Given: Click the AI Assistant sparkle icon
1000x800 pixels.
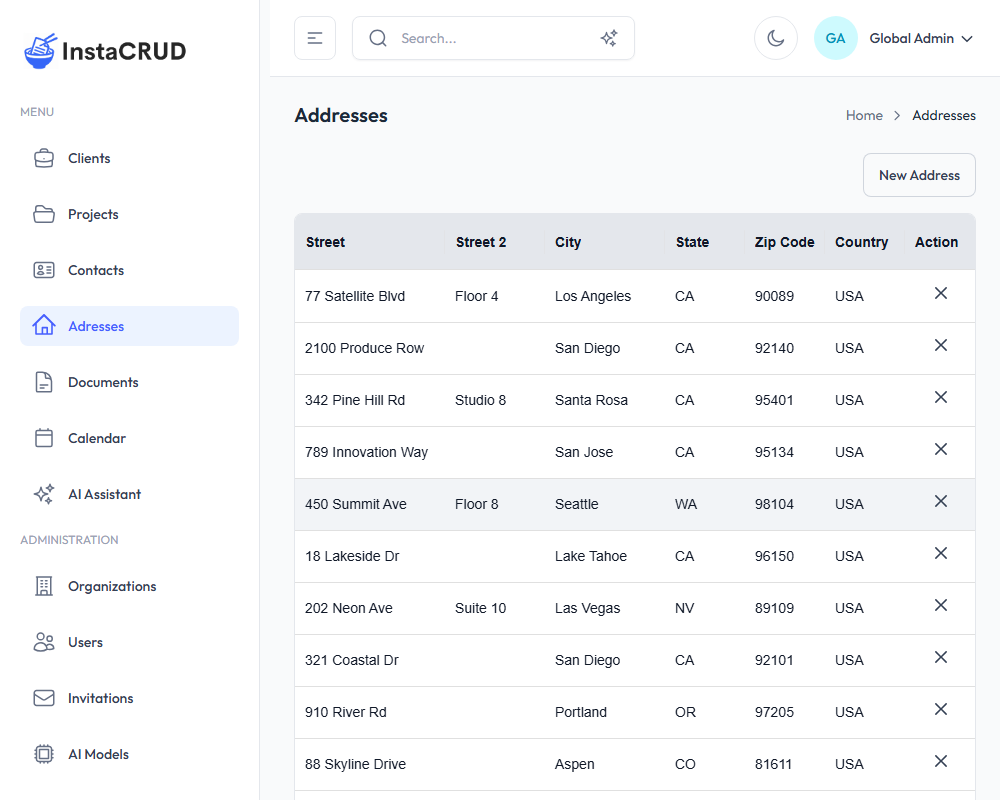Looking at the screenshot, I should point(44,494).
